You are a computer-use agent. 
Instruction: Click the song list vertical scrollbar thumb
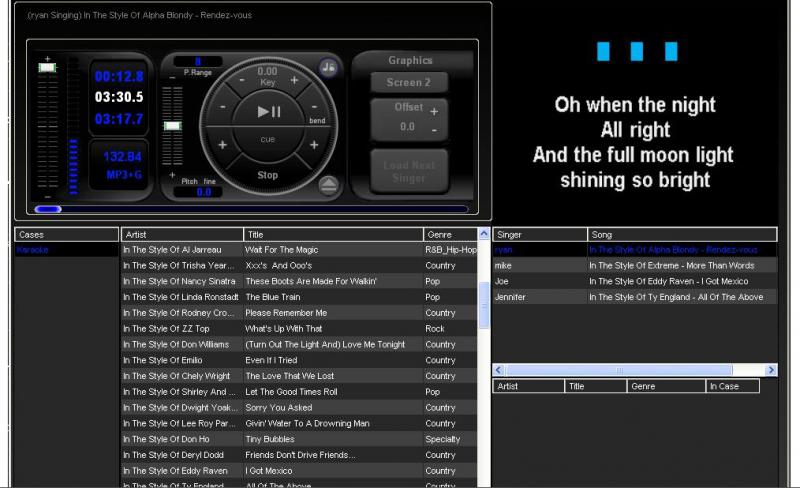[x=484, y=305]
